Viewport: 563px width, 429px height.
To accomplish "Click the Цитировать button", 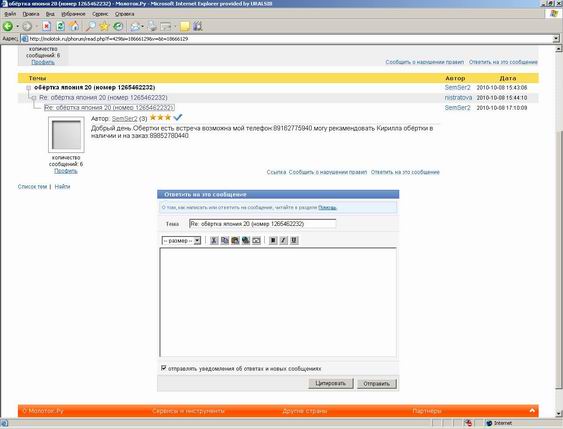I will 330,383.
